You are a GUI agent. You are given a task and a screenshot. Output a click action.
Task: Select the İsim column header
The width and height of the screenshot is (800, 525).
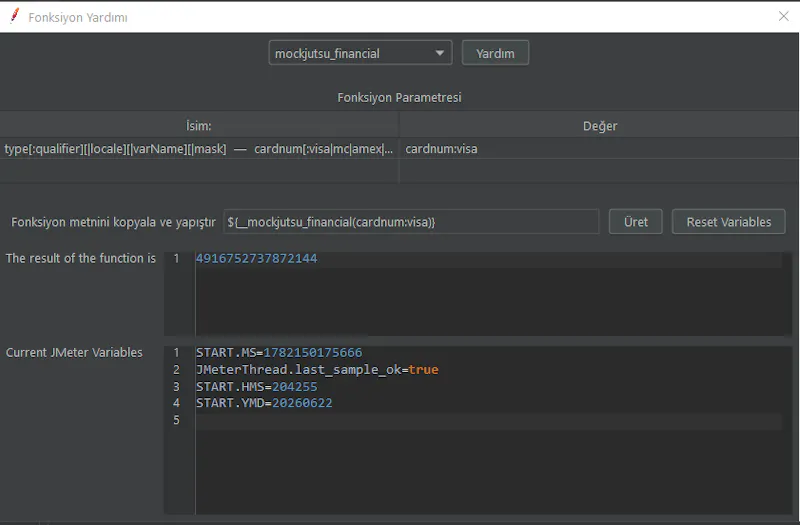[199, 126]
